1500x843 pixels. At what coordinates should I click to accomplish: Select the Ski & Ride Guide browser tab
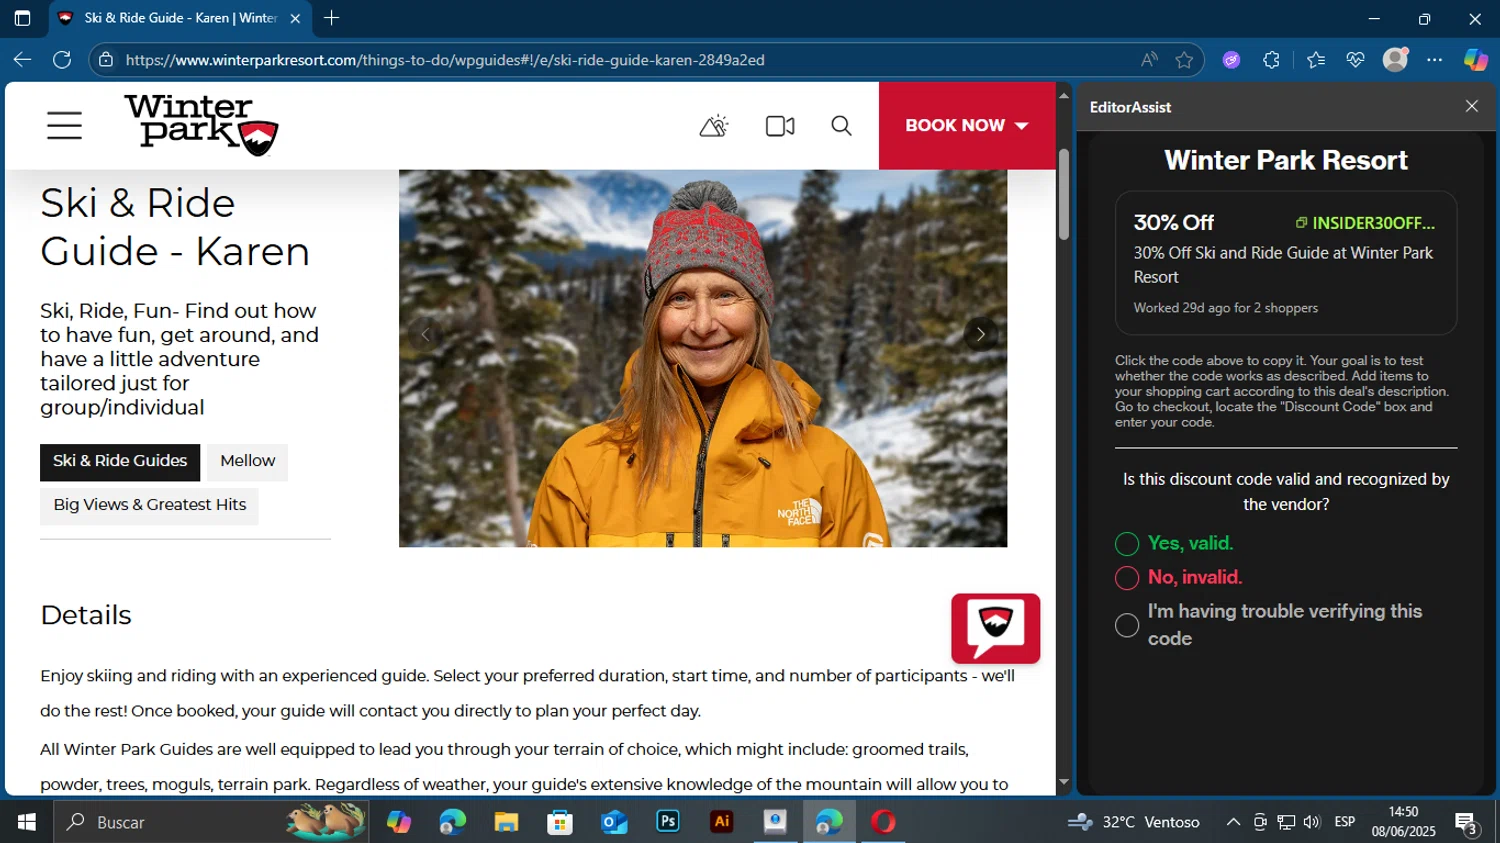[180, 18]
